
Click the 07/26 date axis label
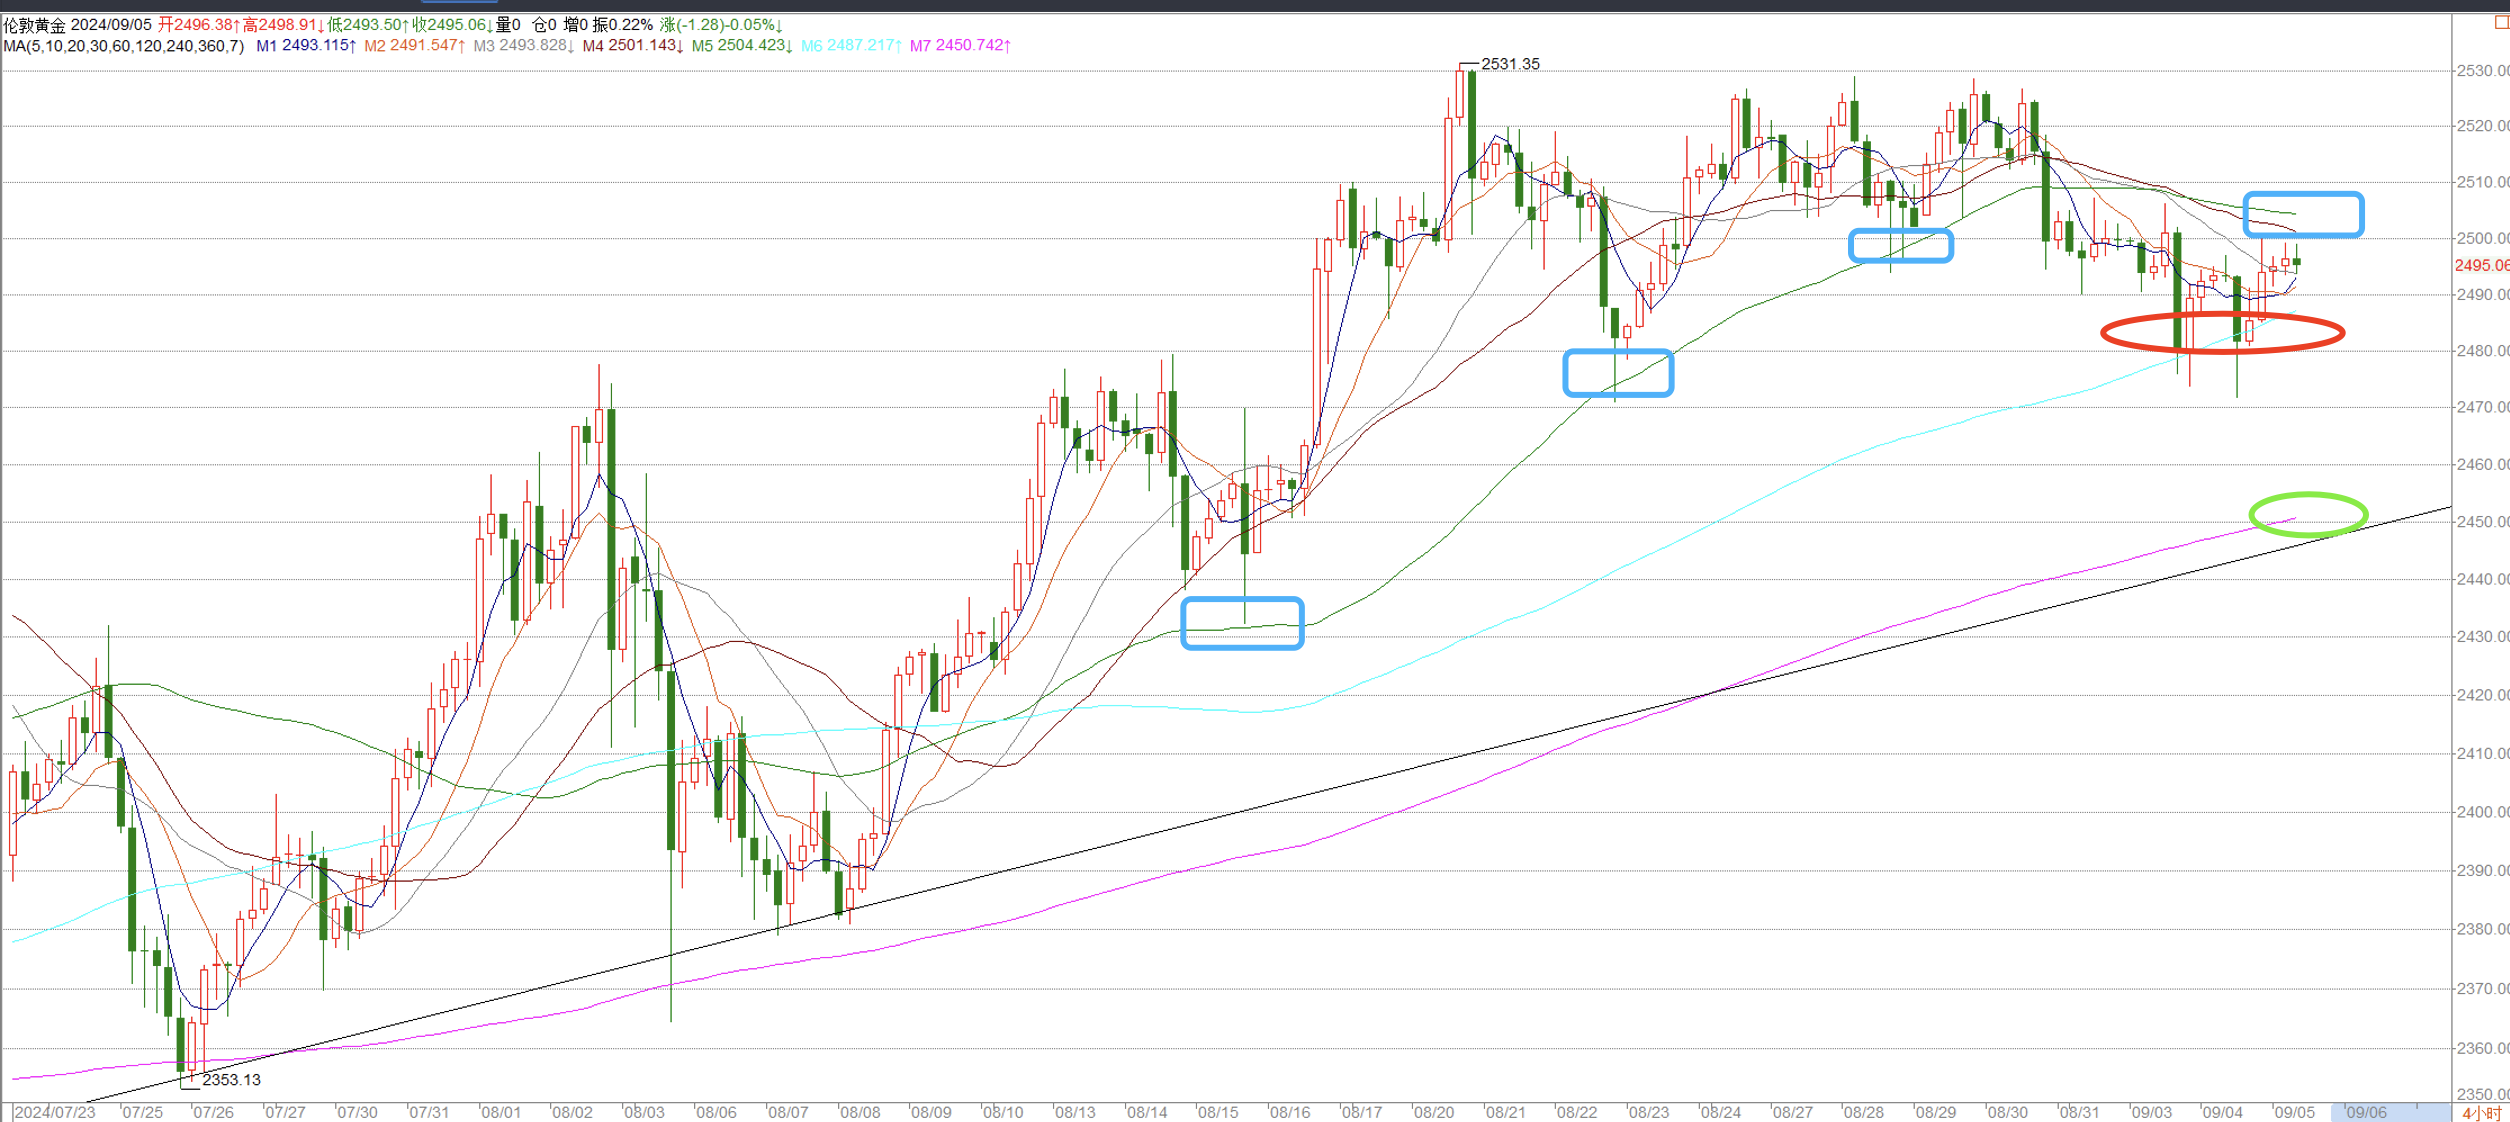[x=213, y=1113]
